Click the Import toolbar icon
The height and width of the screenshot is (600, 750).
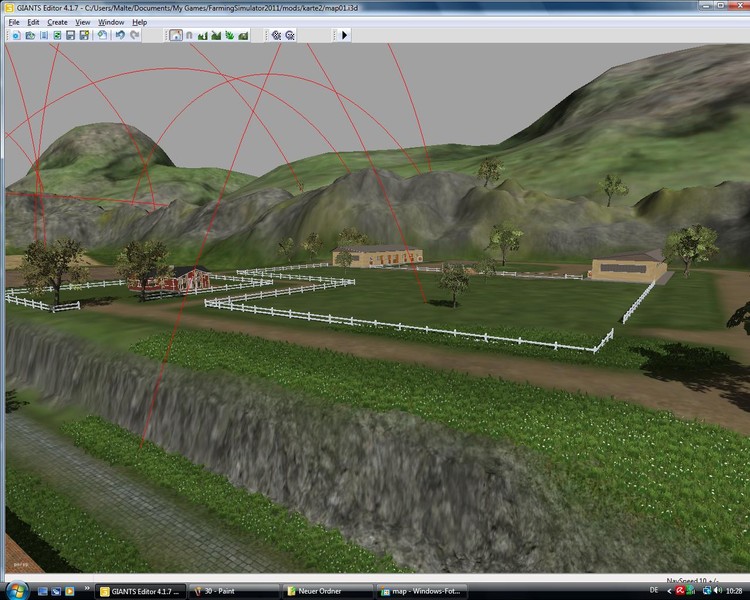(x=44, y=35)
